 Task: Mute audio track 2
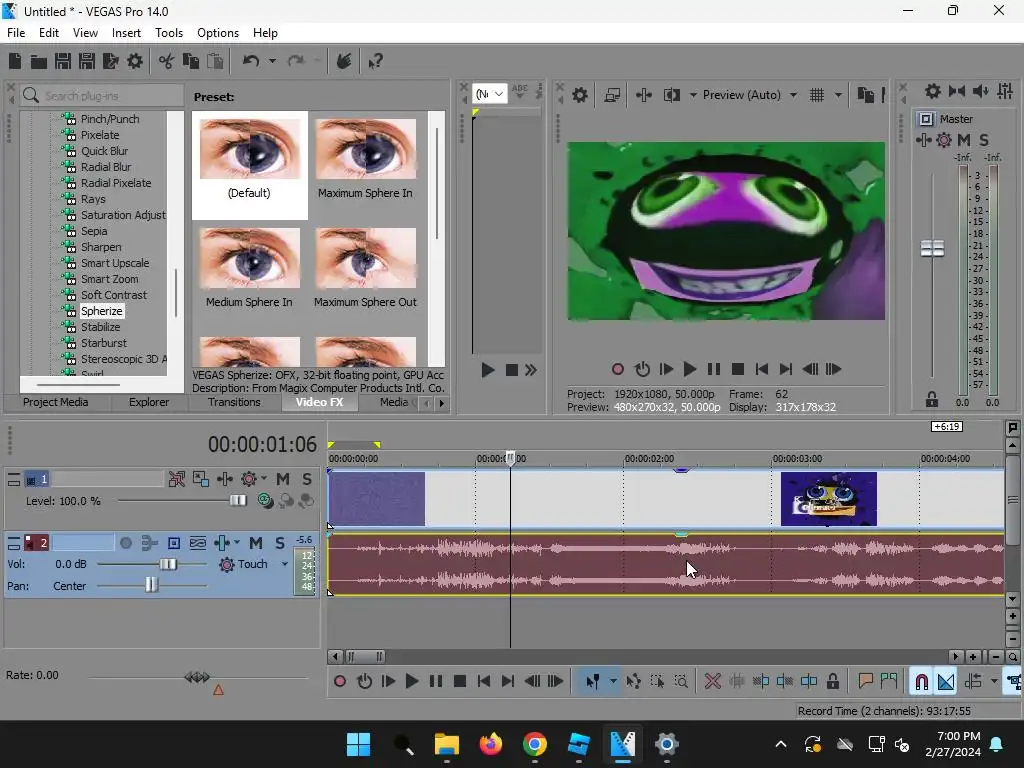click(256, 543)
